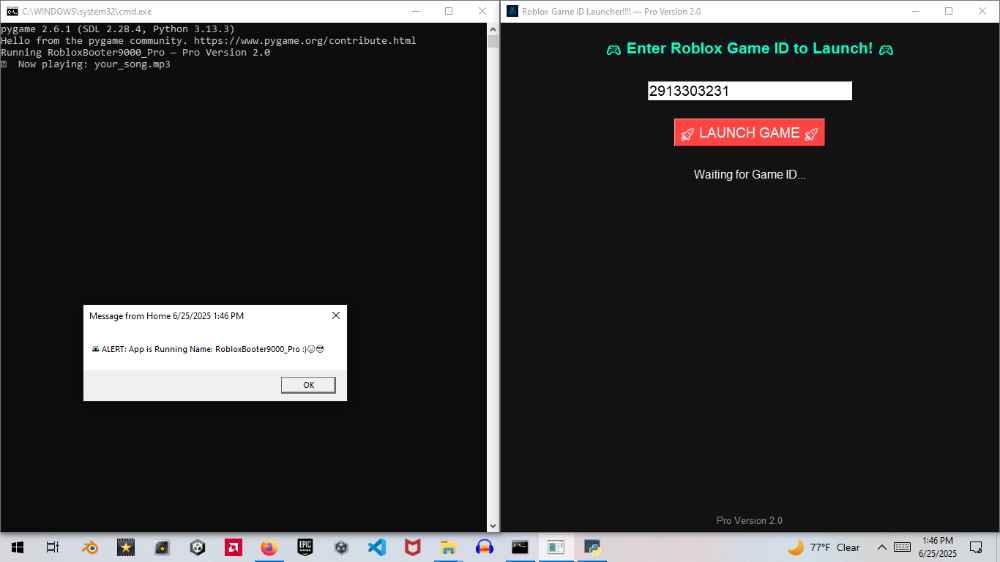The image size is (1000, 562).
Task: Open the Windows Start menu
Action: [x=17, y=547]
